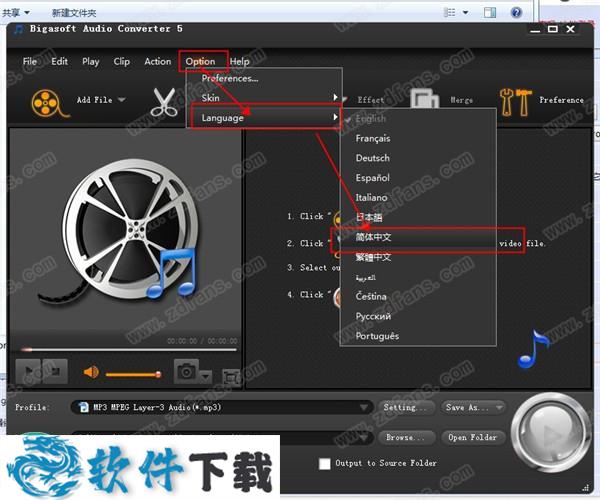Viewport: 600px width, 500px height.
Task: Expand the Language submenu
Action: (x=264, y=118)
